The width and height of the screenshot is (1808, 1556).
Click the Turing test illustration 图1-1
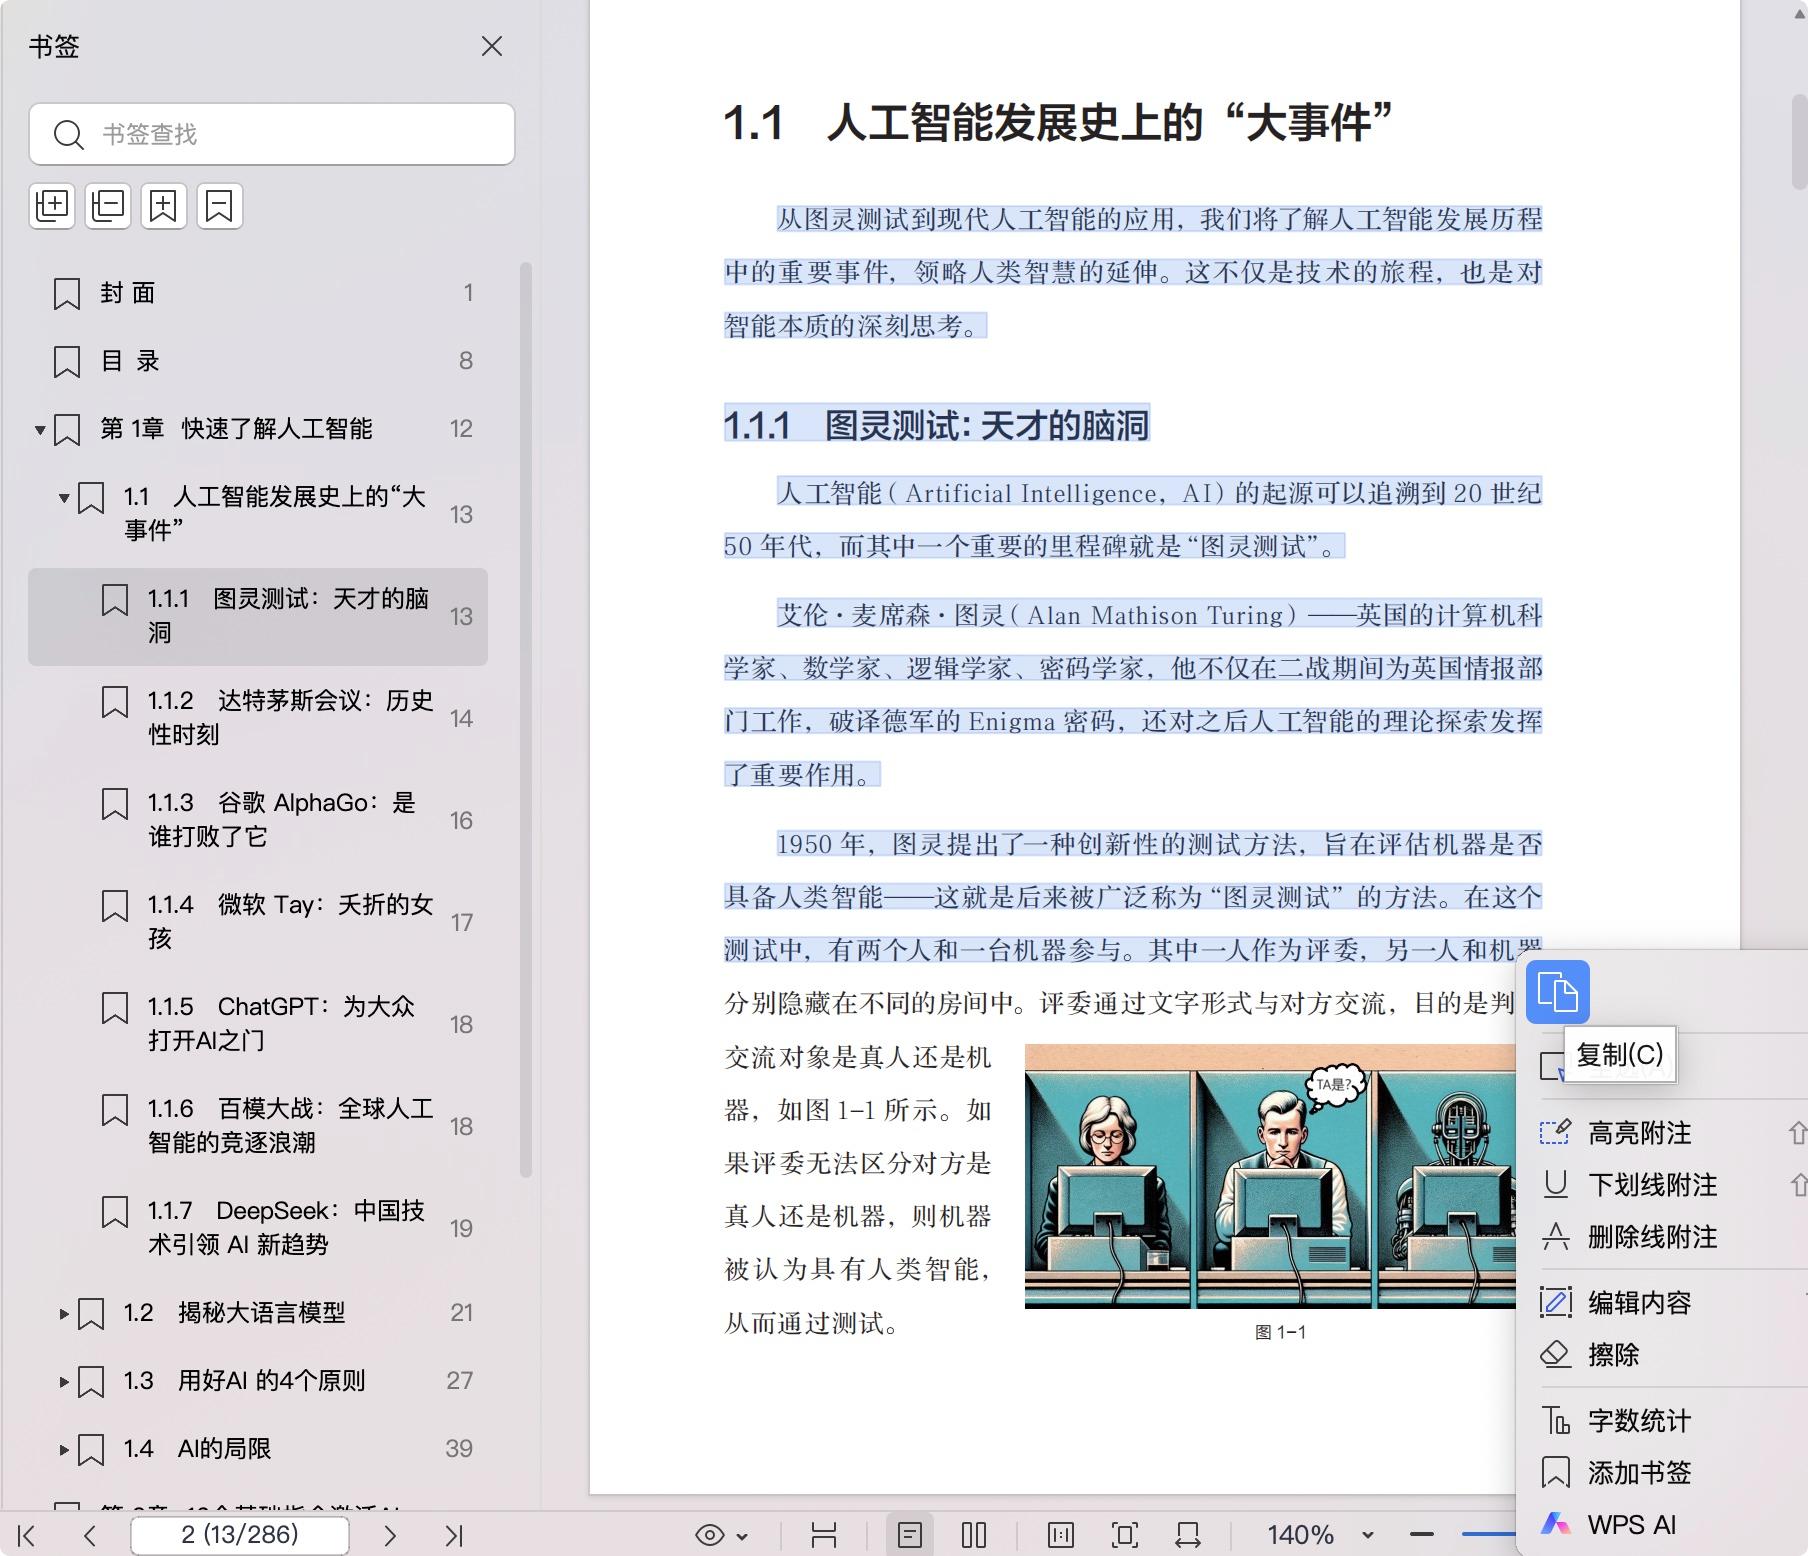click(1271, 1176)
